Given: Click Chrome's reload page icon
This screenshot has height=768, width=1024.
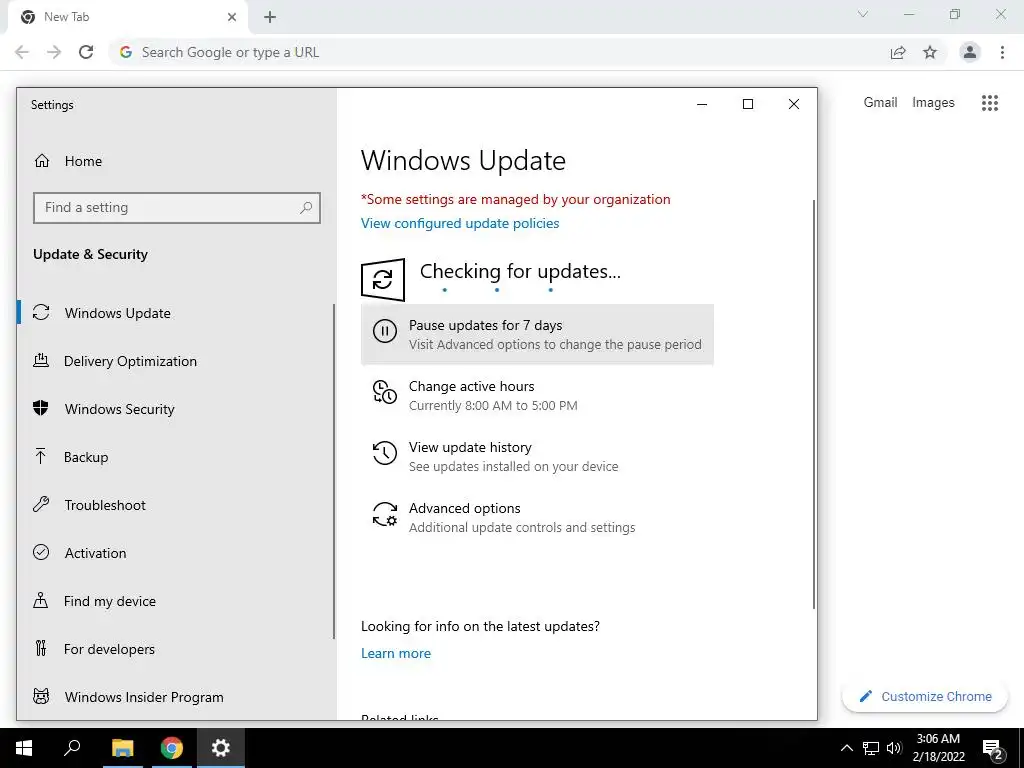Looking at the screenshot, I should (x=86, y=52).
